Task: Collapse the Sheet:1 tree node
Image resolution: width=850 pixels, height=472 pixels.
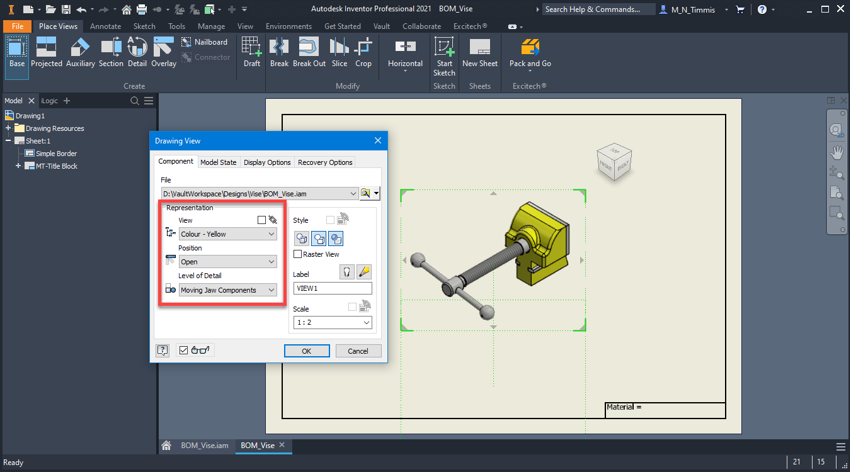Action: click(8, 141)
